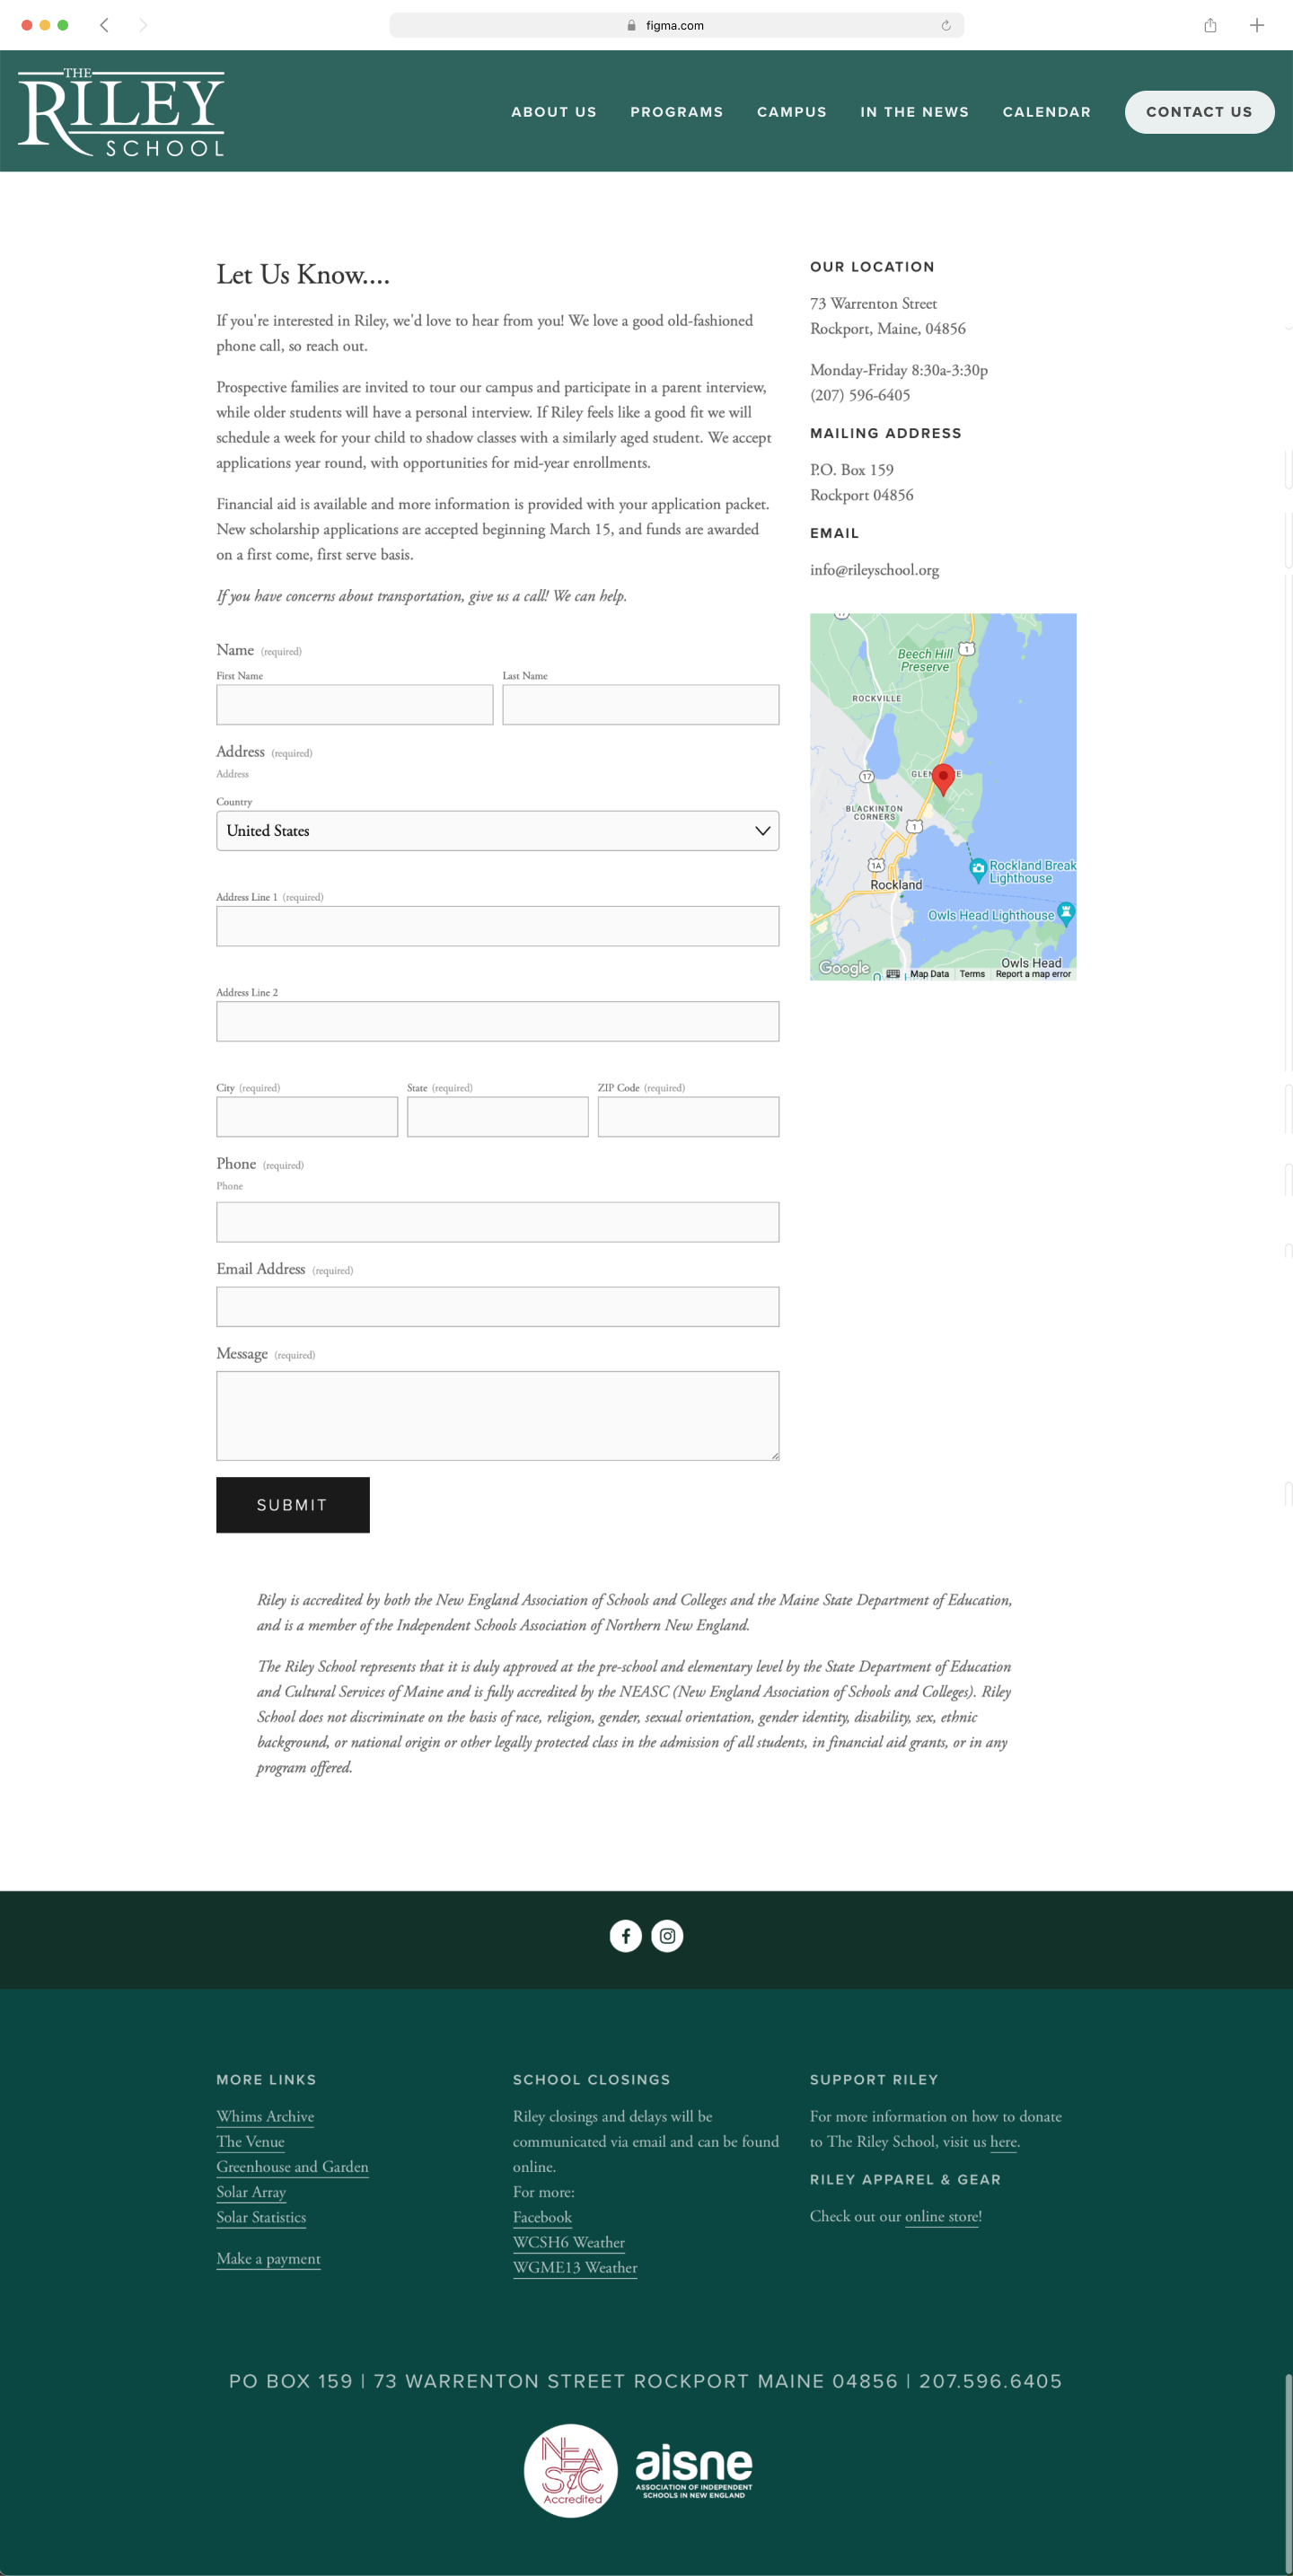1293x2576 pixels.
Task: Focus the First Name field
Action: 355,705
